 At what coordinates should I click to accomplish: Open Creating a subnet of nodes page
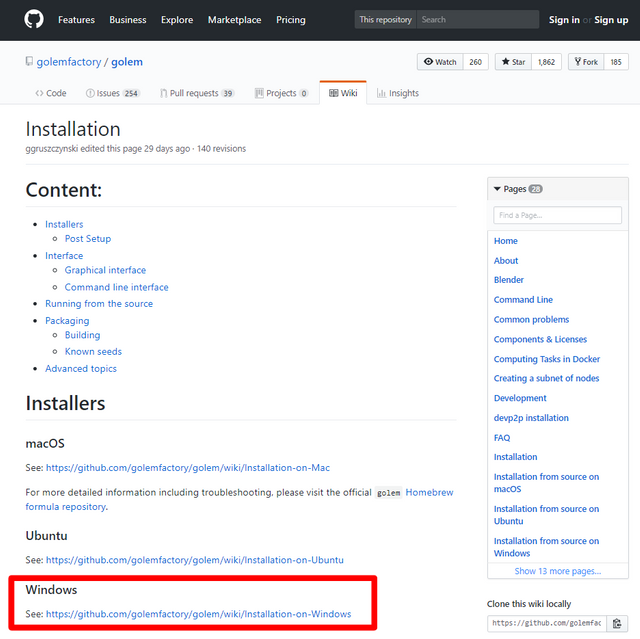(x=547, y=378)
